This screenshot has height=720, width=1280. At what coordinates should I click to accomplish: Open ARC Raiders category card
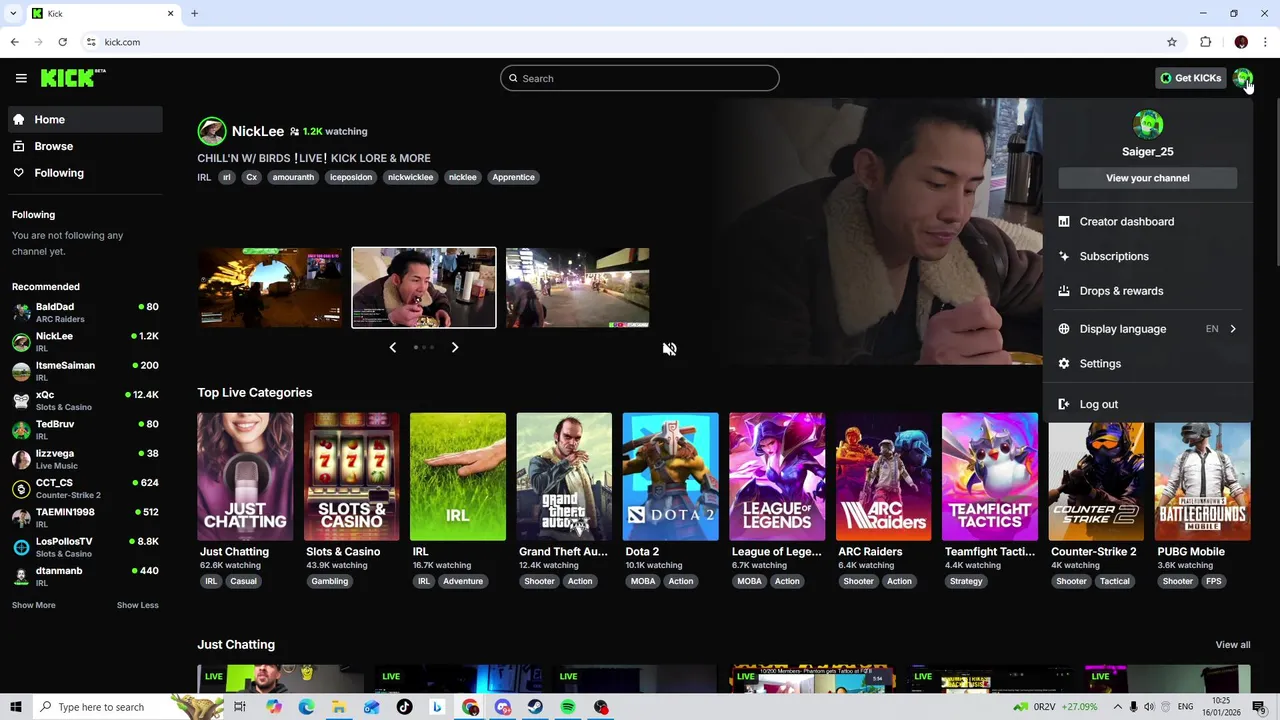tap(883, 477)
